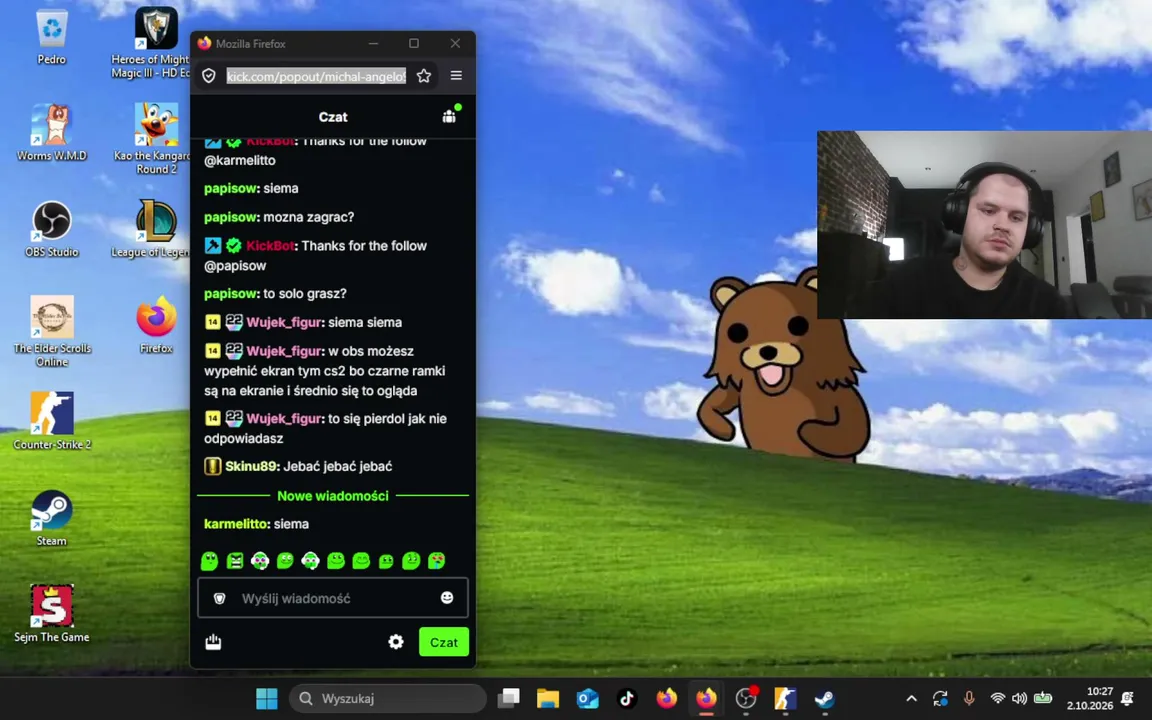Open the OBS Studio desktop shortcut
Viewport: 1152px width, 720px height.
(x=51, y=229)
